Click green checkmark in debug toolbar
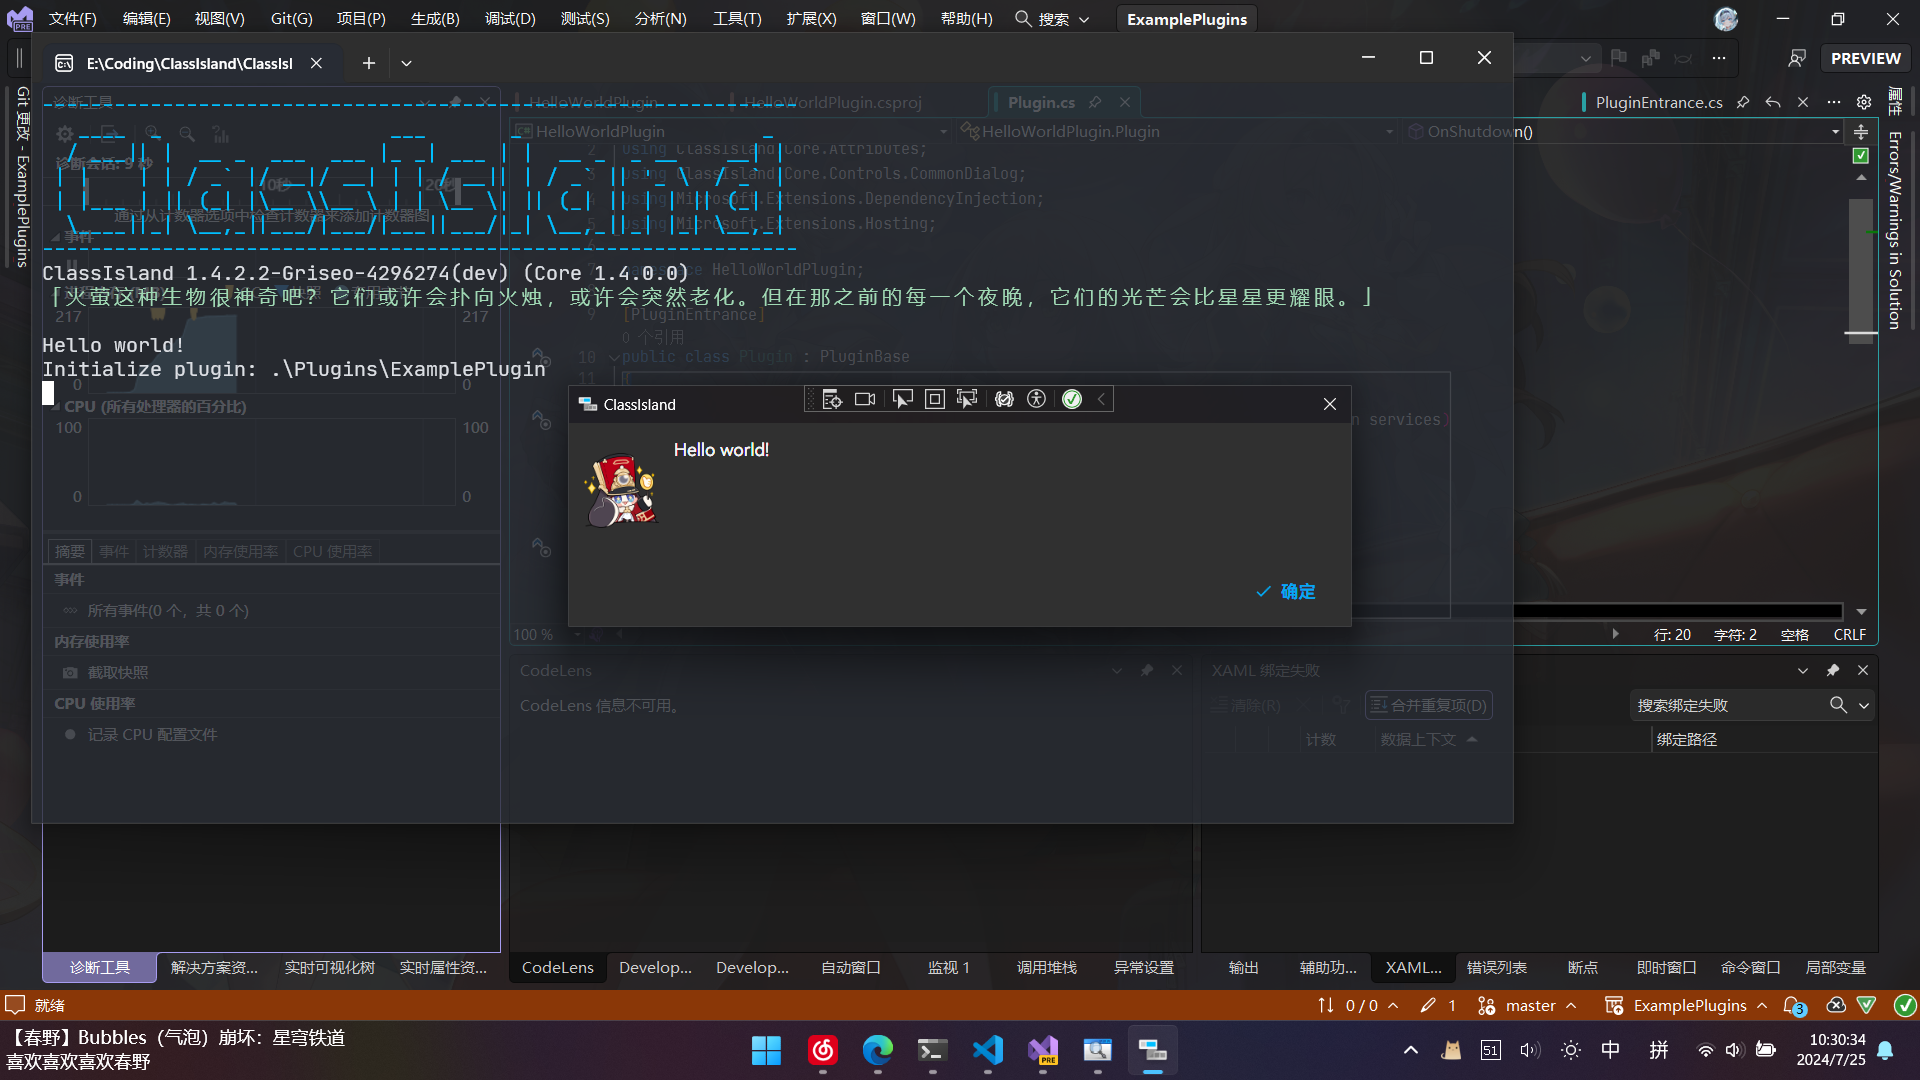 click(x=1072, y=399)
